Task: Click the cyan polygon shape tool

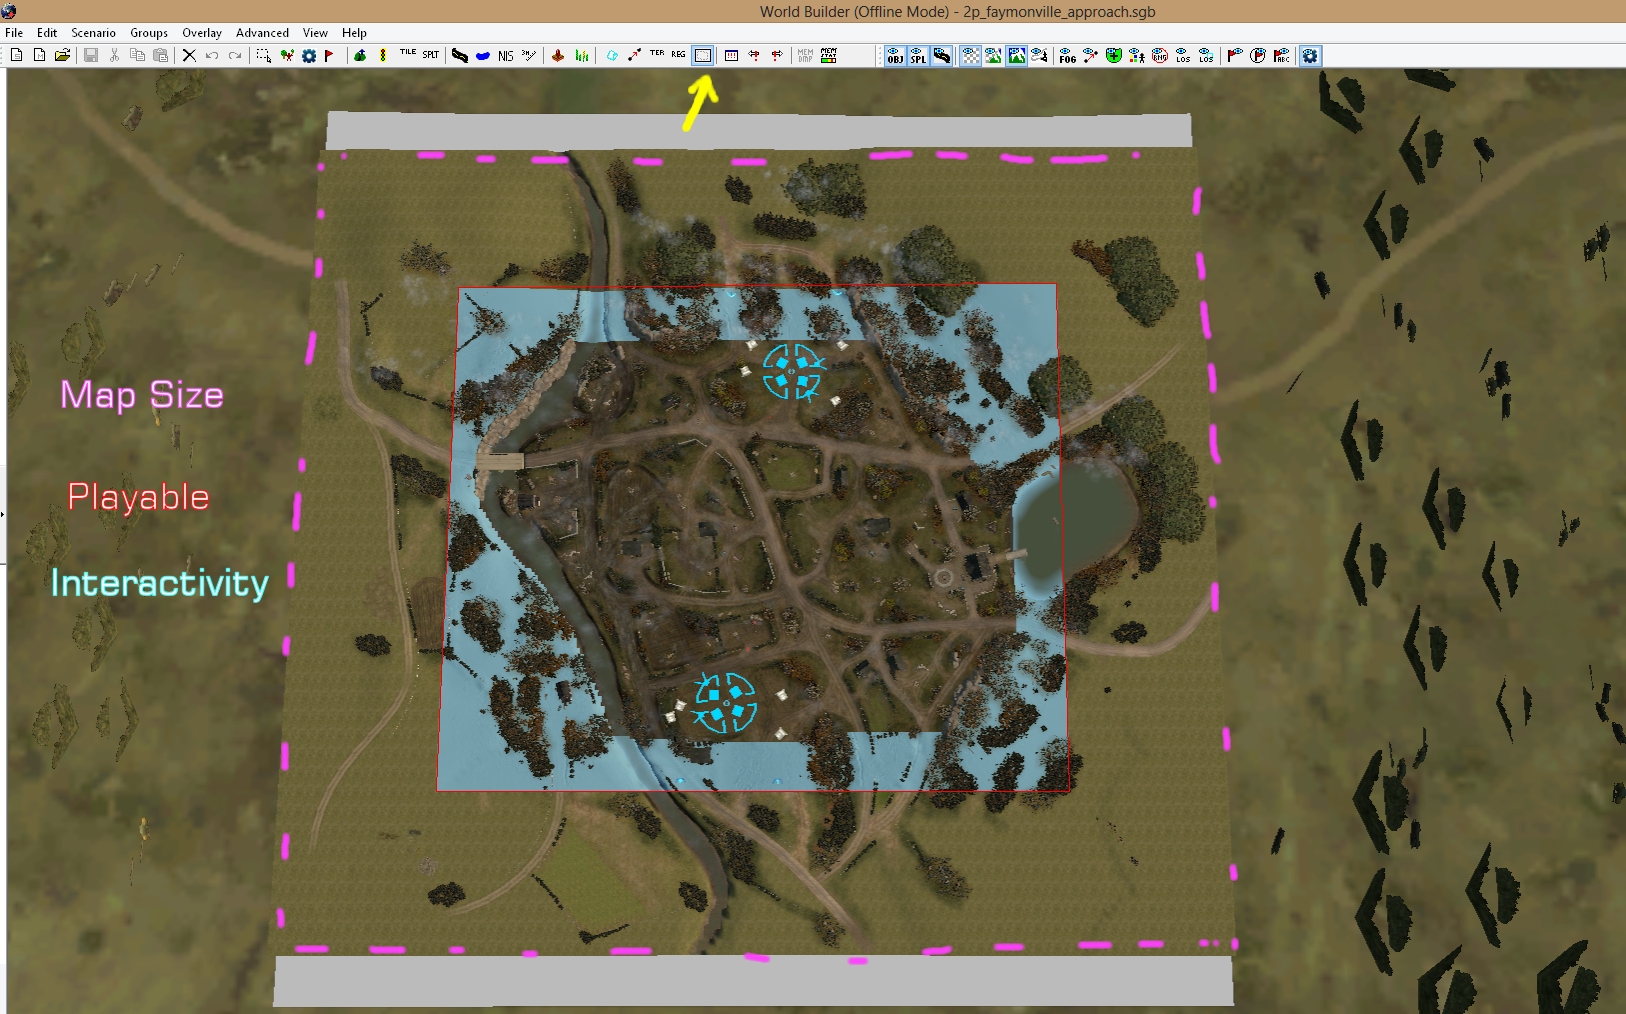Action: pyautogui.click(x=612, y=55)
